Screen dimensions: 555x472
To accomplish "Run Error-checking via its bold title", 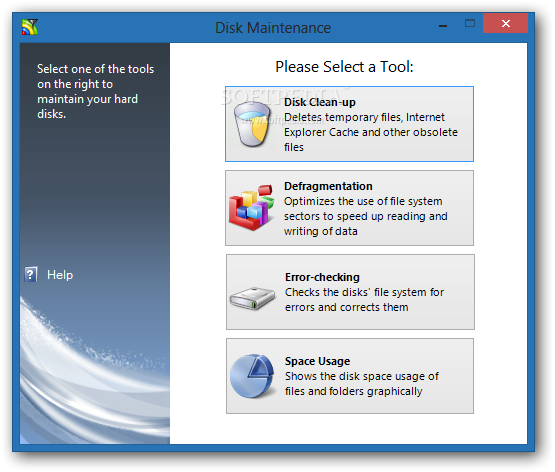I will 322,277.
